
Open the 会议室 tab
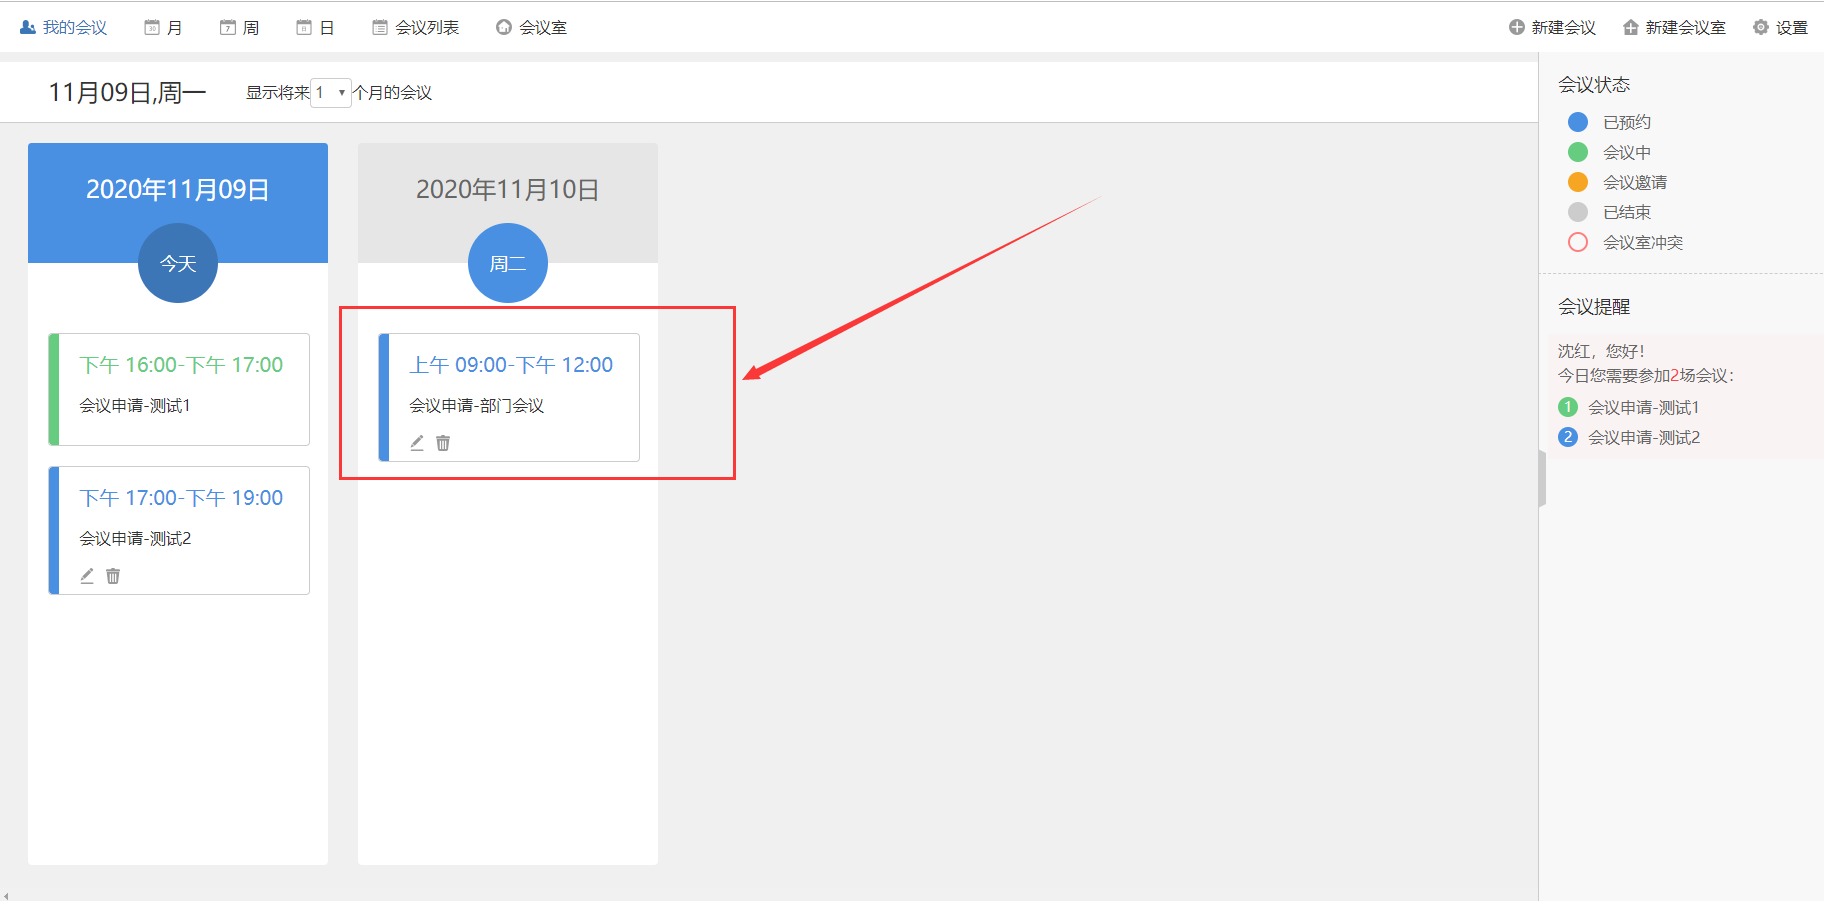coord(532,27)
